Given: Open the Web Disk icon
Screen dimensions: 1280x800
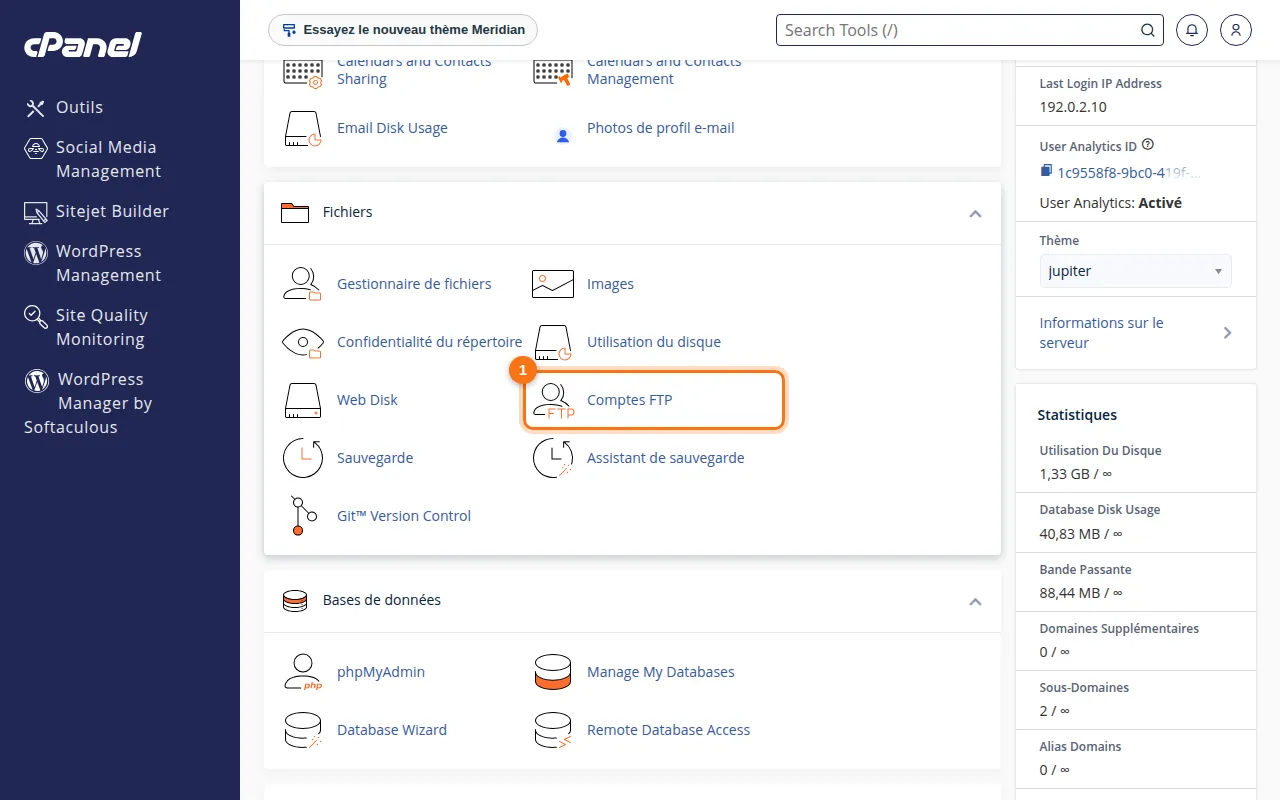Looking at the screenshot, I should tap(302, 400).
